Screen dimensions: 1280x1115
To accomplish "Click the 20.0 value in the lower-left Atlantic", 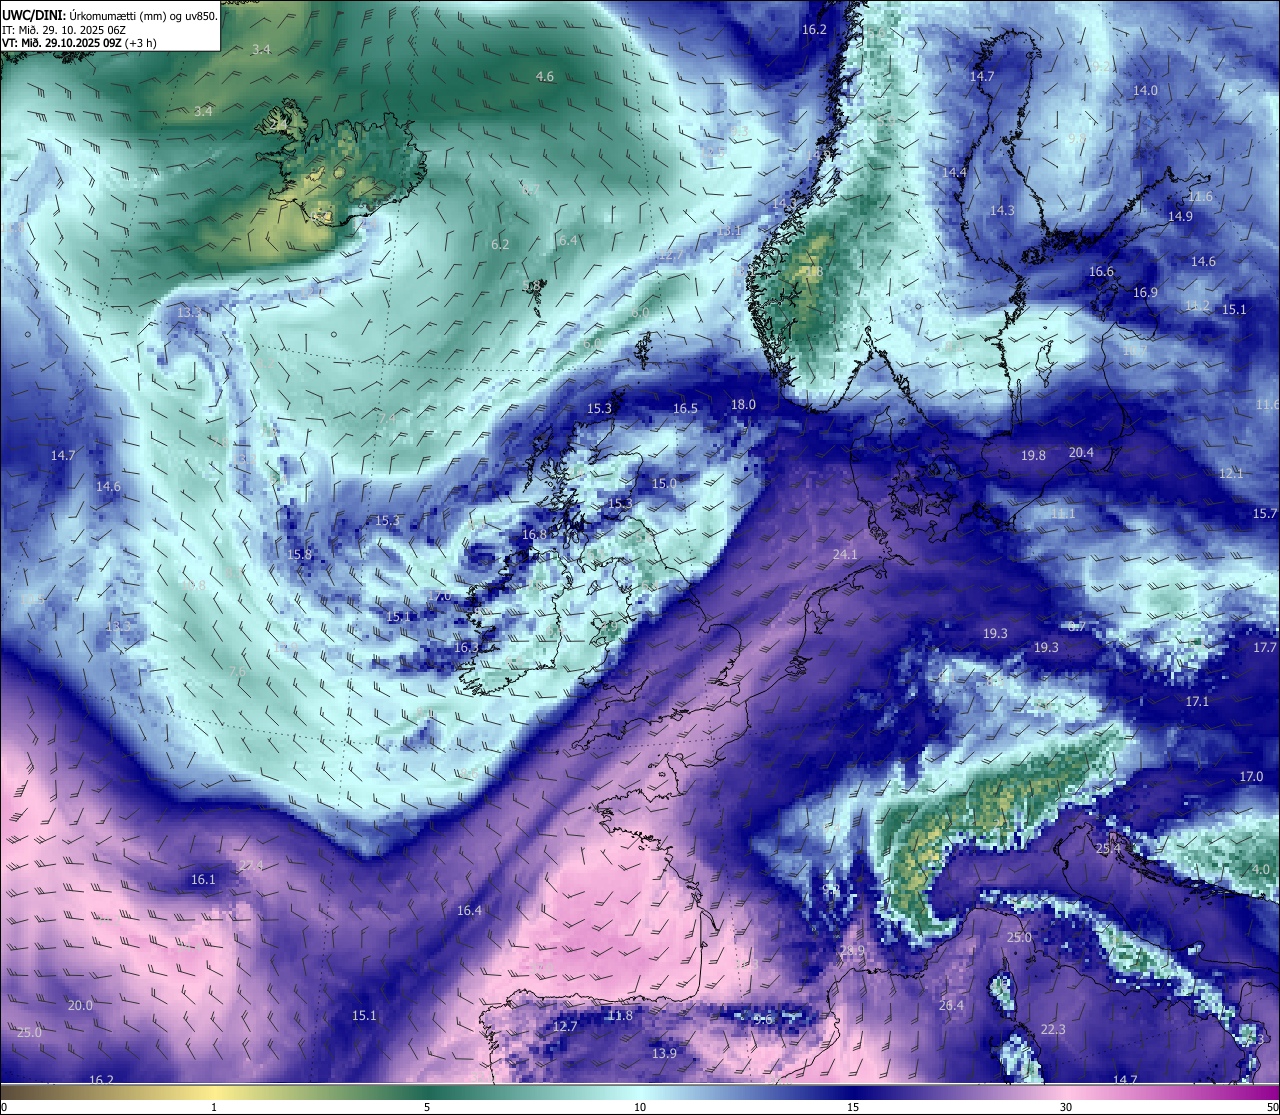I will click(80, 1006).
